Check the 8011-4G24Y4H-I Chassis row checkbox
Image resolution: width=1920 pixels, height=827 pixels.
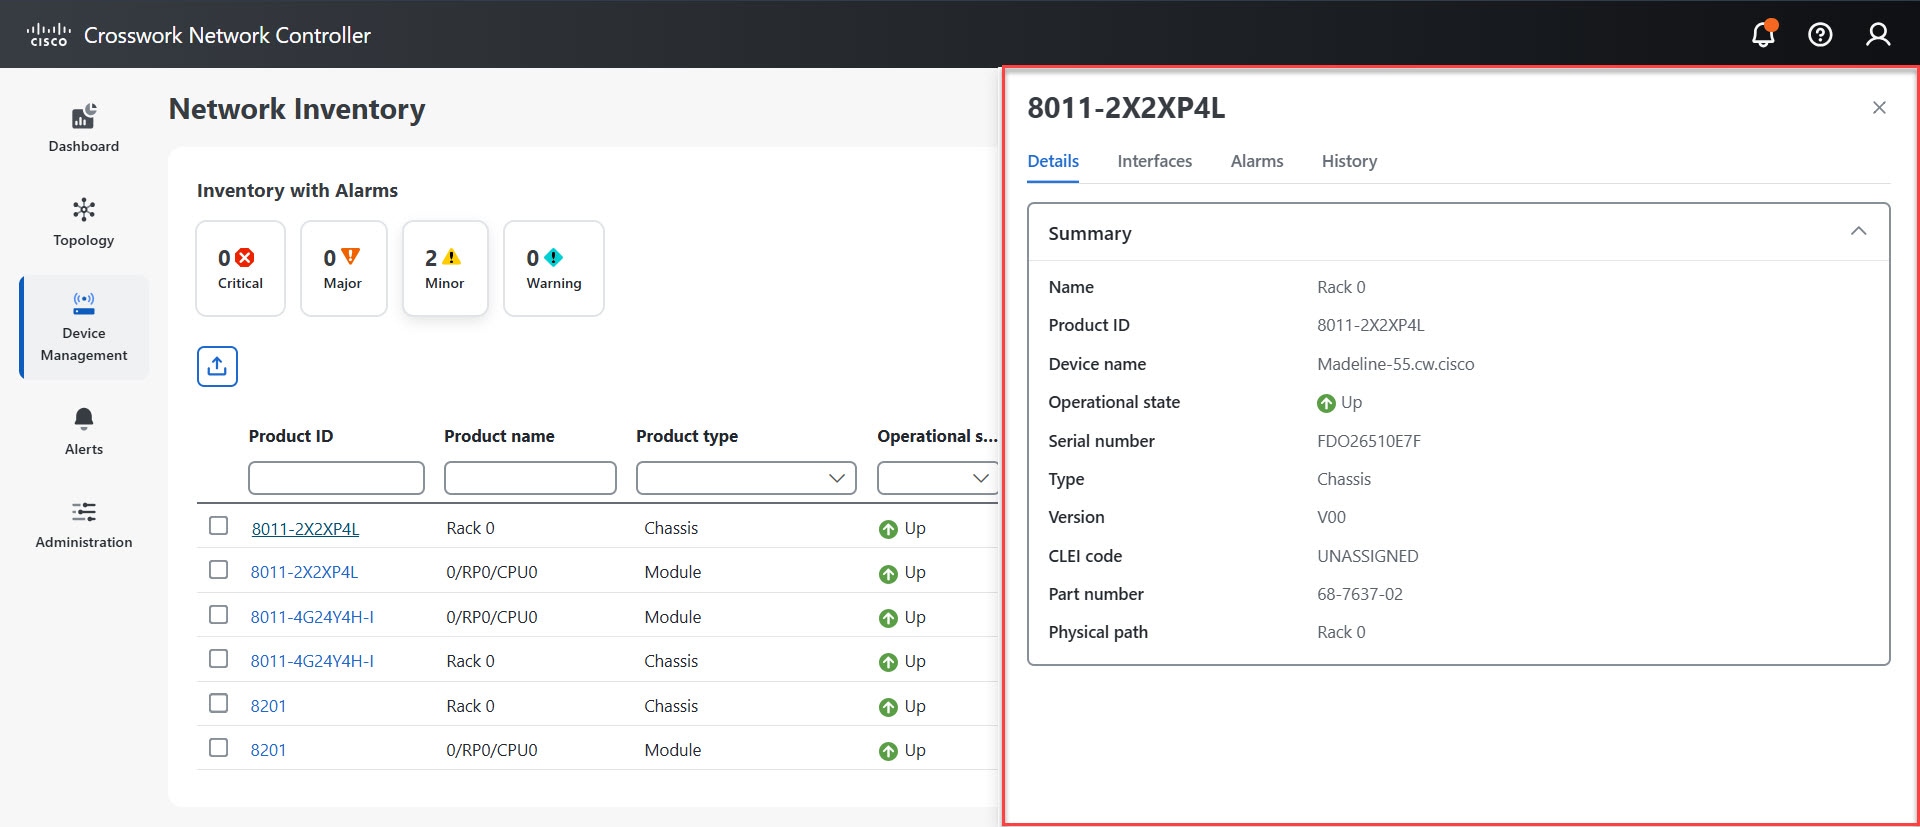pyautogui.click(x=218, y=659)
